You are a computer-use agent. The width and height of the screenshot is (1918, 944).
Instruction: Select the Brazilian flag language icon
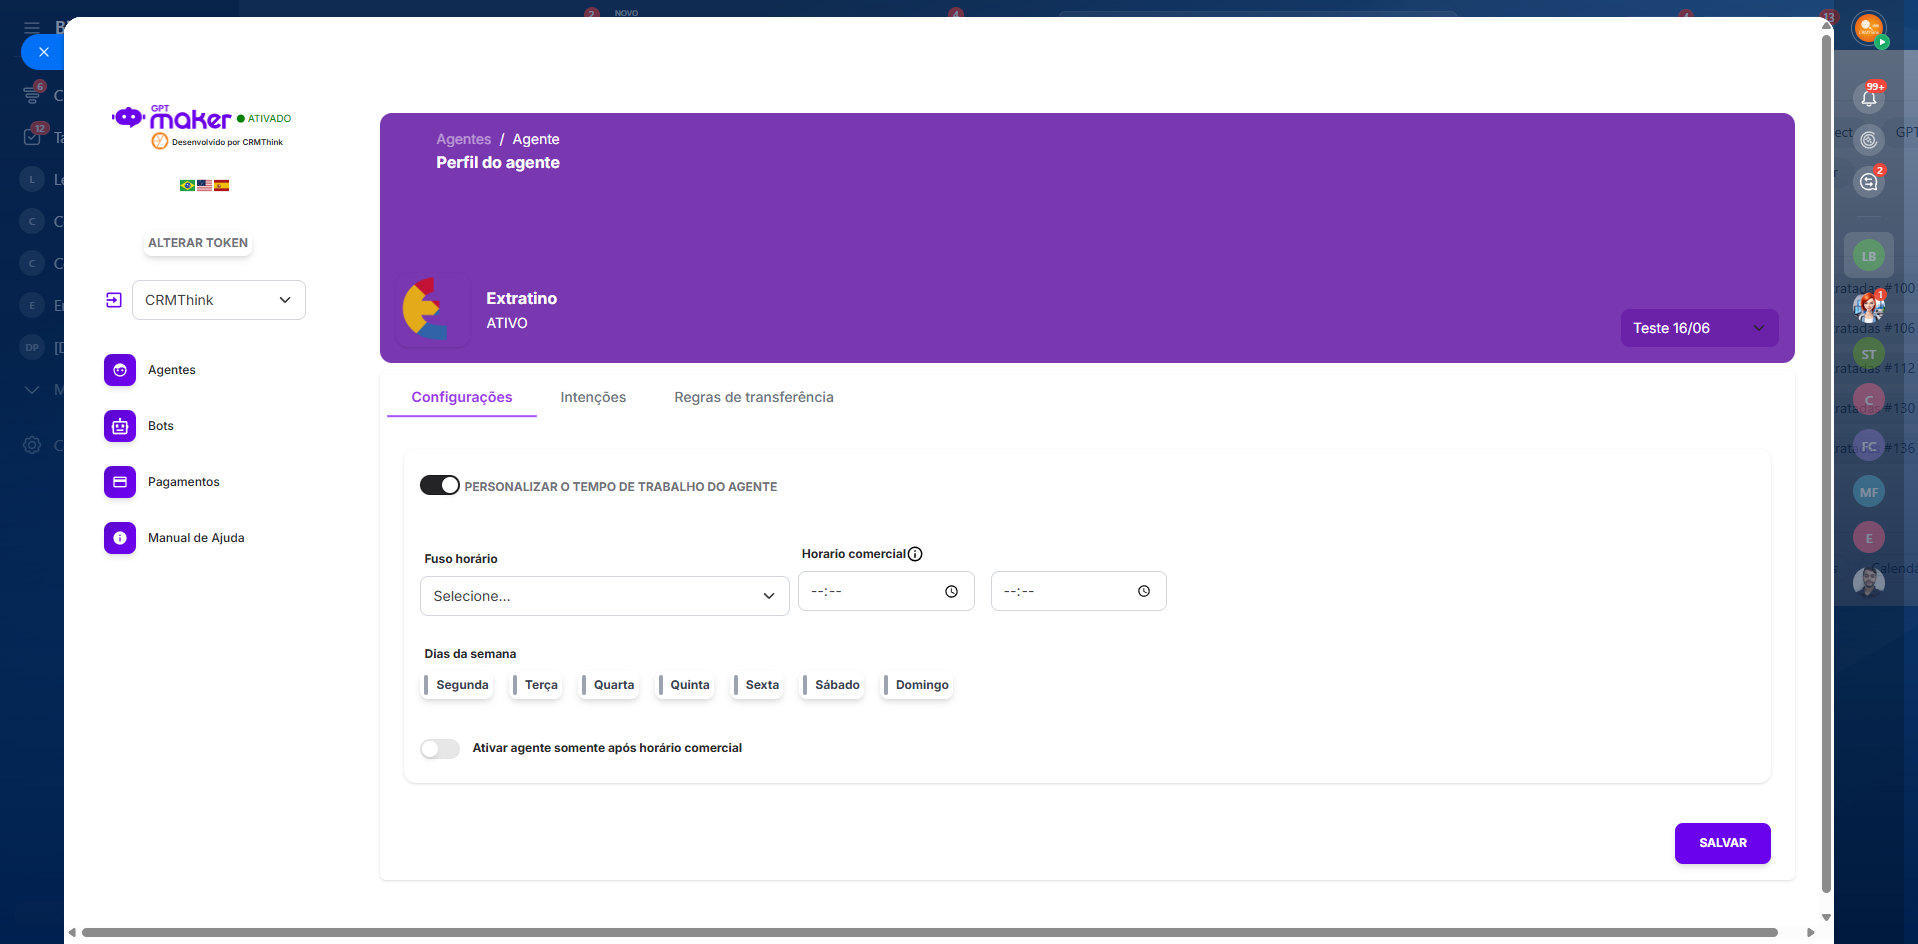pyautogui.click(x=187, y=185)
